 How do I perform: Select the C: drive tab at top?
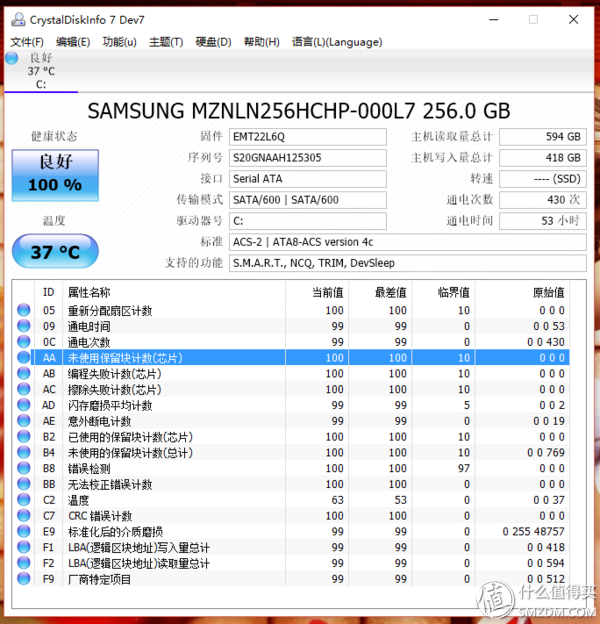tap(41, 72)
